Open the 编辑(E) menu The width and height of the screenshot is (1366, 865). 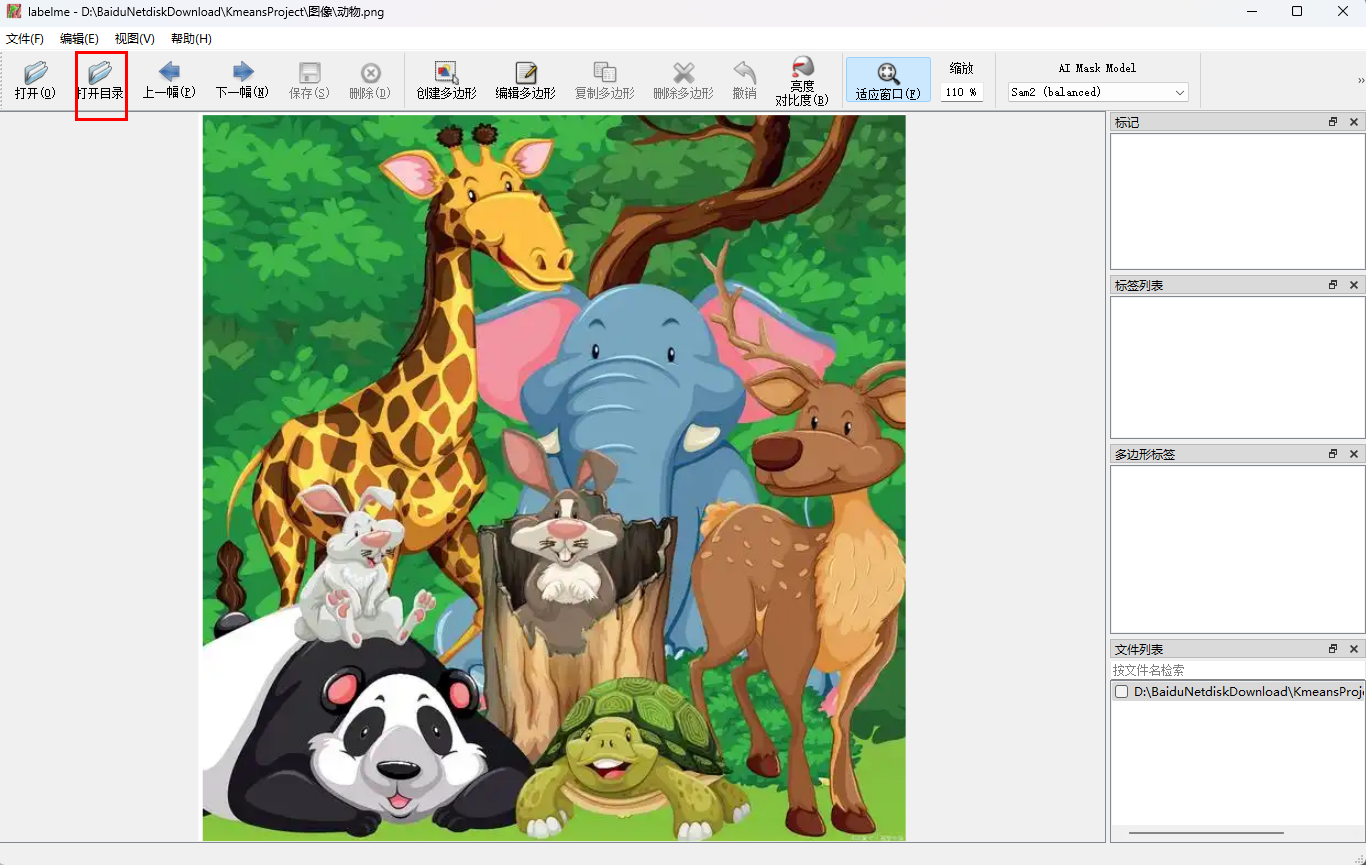coord(79,39)
